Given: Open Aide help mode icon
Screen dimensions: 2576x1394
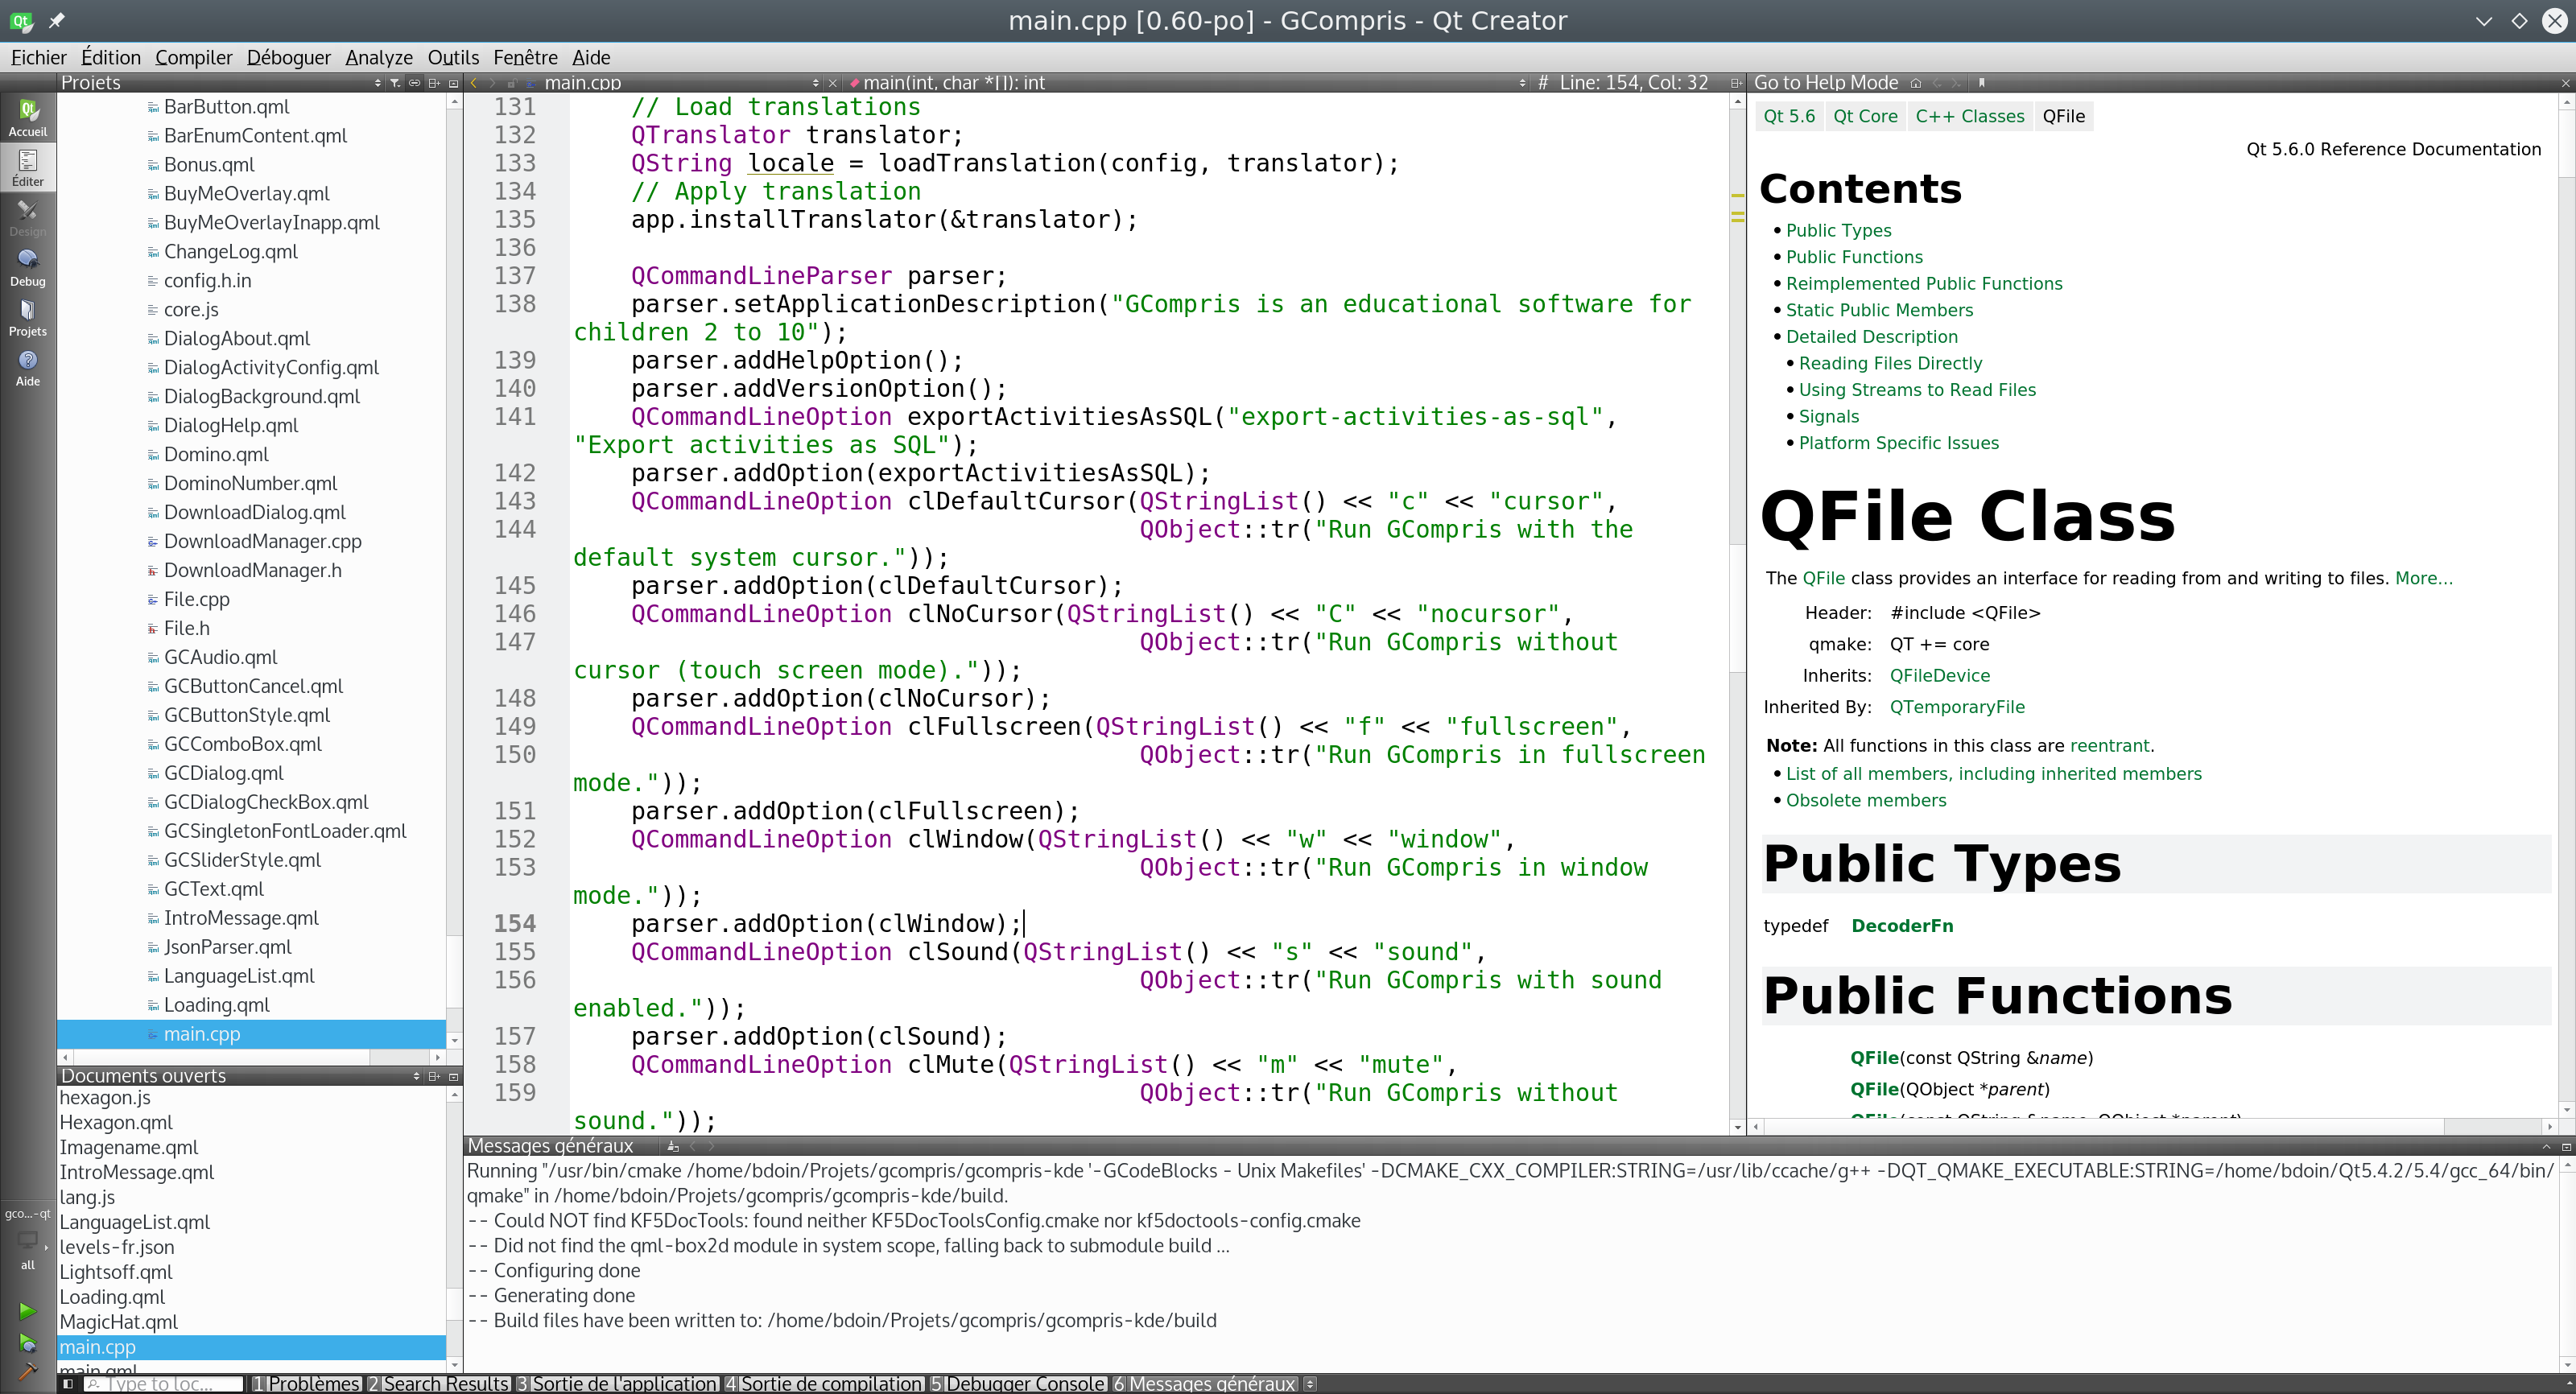Looking at the screenshot, I should point(27,367).
